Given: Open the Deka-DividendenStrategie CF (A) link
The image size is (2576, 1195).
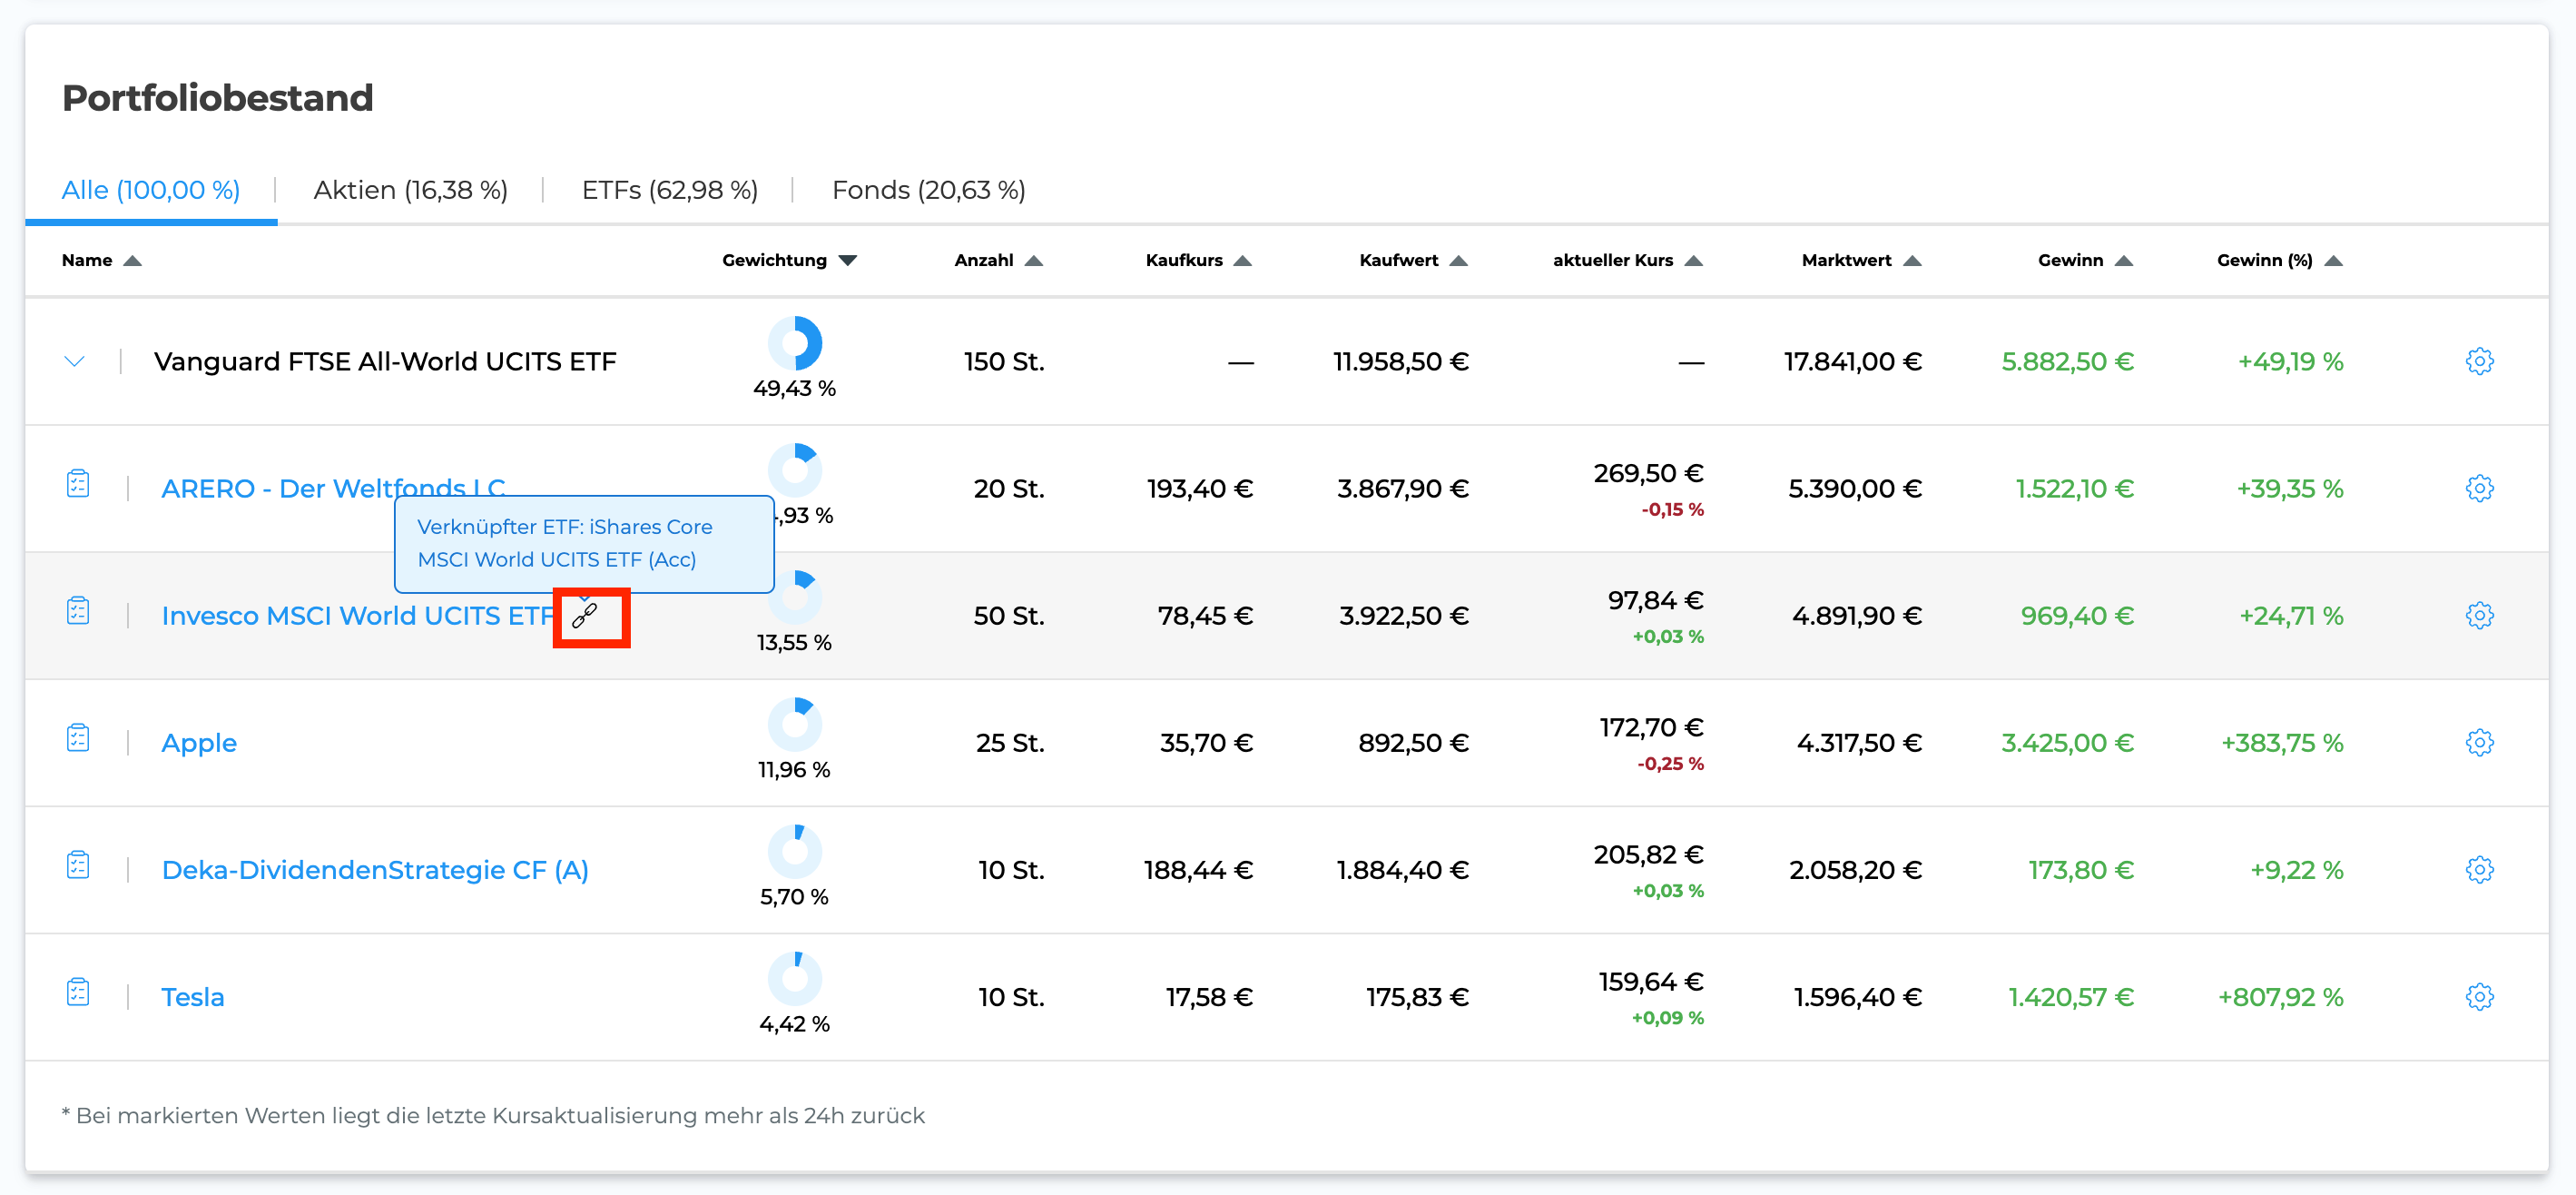Looking at the screenshot, I should click(375, 869).
